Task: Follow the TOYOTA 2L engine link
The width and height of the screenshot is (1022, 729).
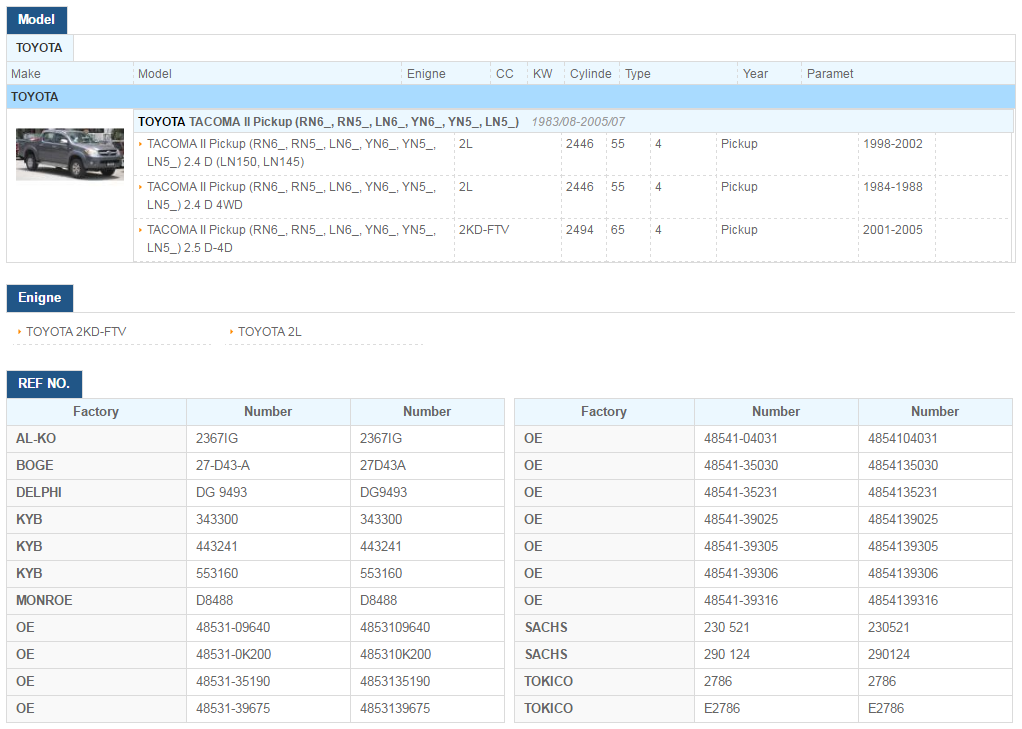Action: [x=270, y=332]
